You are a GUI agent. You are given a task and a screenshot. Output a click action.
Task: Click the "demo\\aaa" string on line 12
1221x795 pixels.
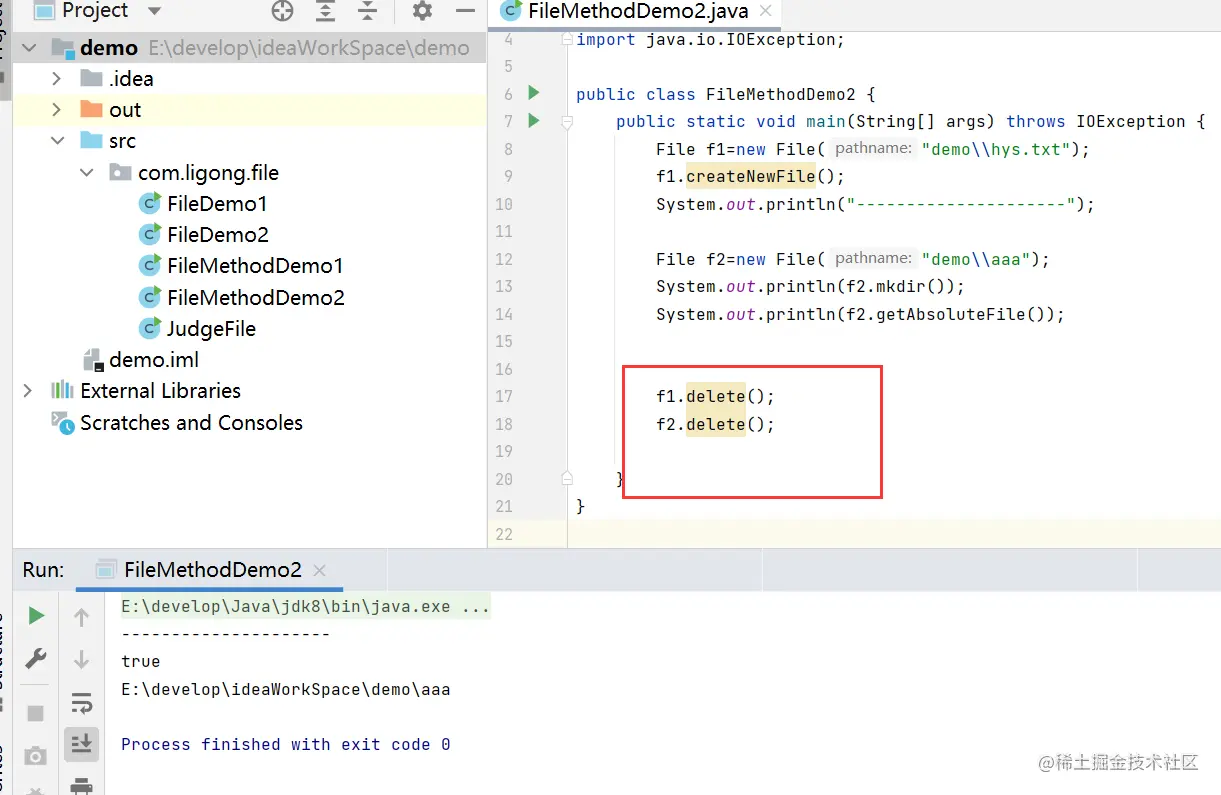click(976, 259)
